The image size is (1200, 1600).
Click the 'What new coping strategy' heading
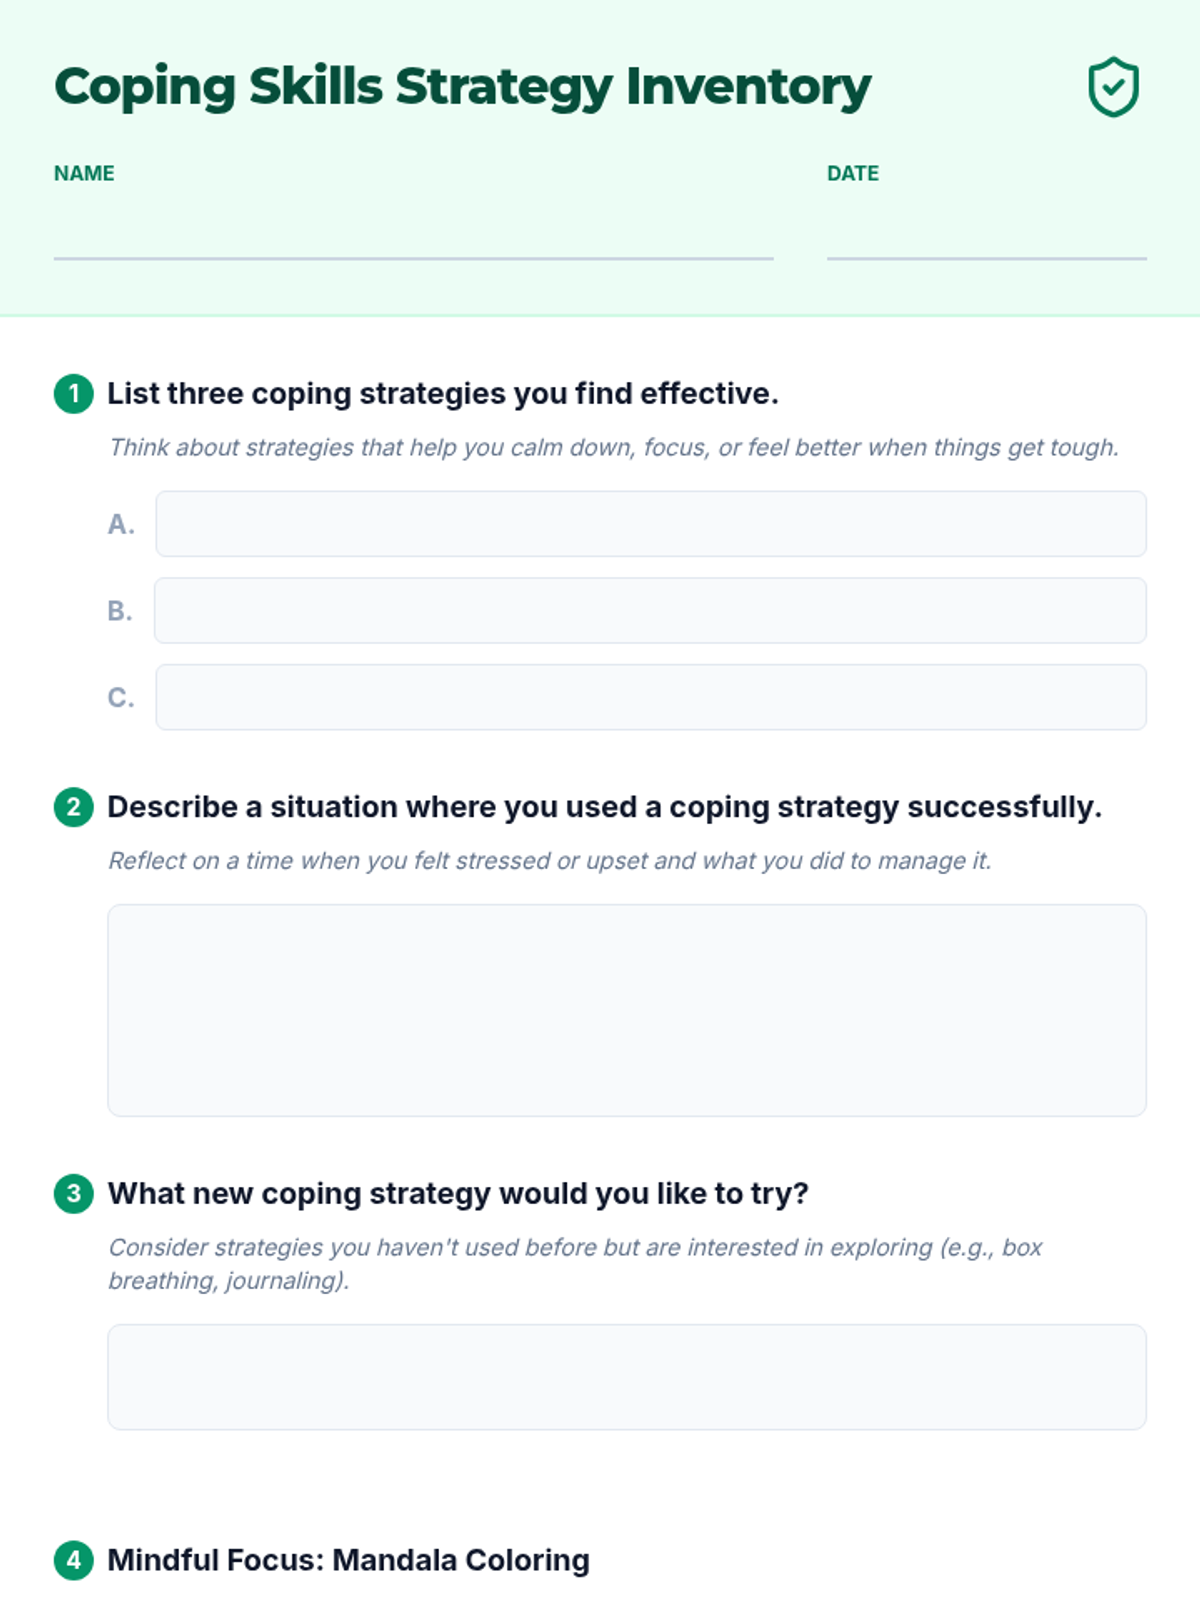[458, 1193]
